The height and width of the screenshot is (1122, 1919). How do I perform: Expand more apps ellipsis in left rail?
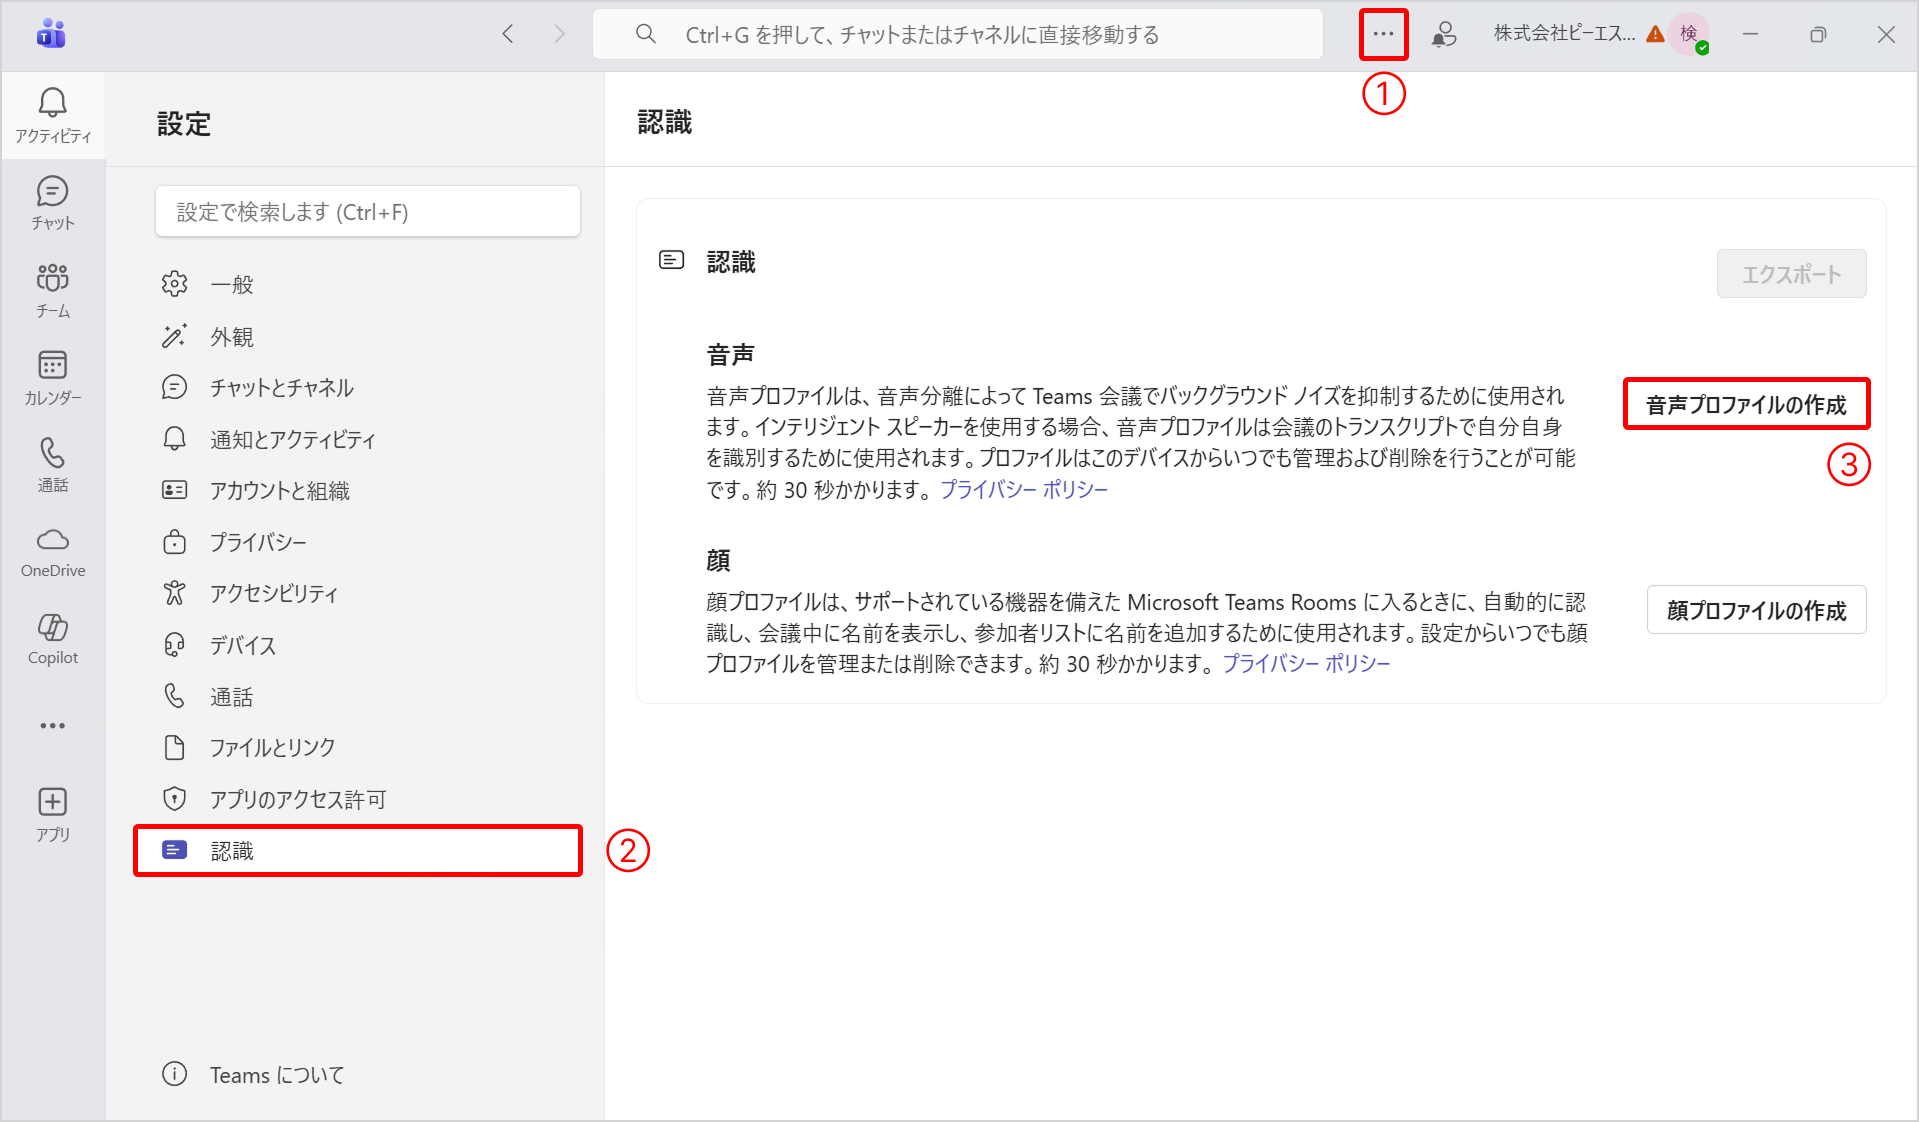[x=52, y=726]
